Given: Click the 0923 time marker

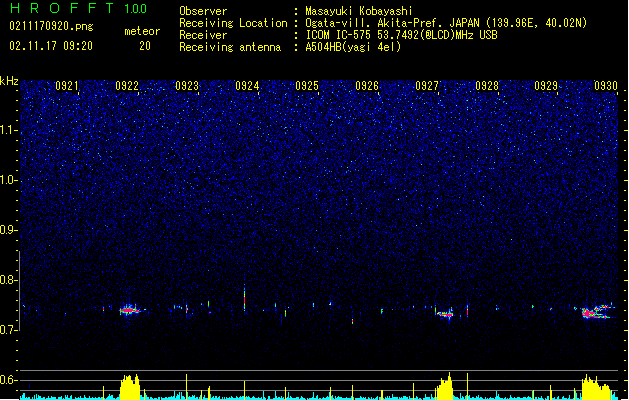Looking at the screenshot, I should (x=187, y=86).
